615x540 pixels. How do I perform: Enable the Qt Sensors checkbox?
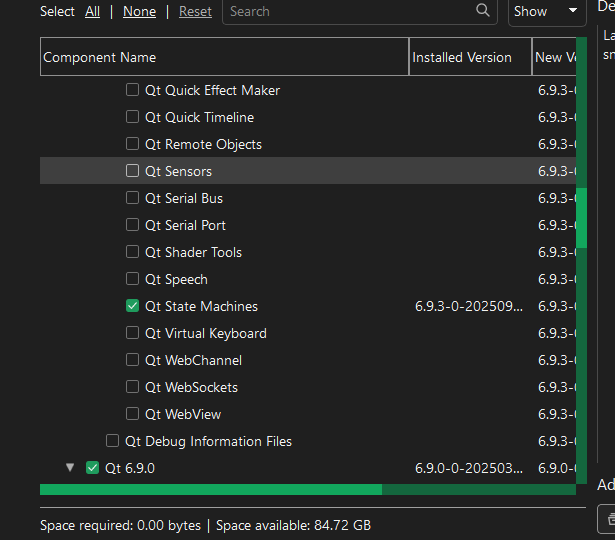coord(133,171)
